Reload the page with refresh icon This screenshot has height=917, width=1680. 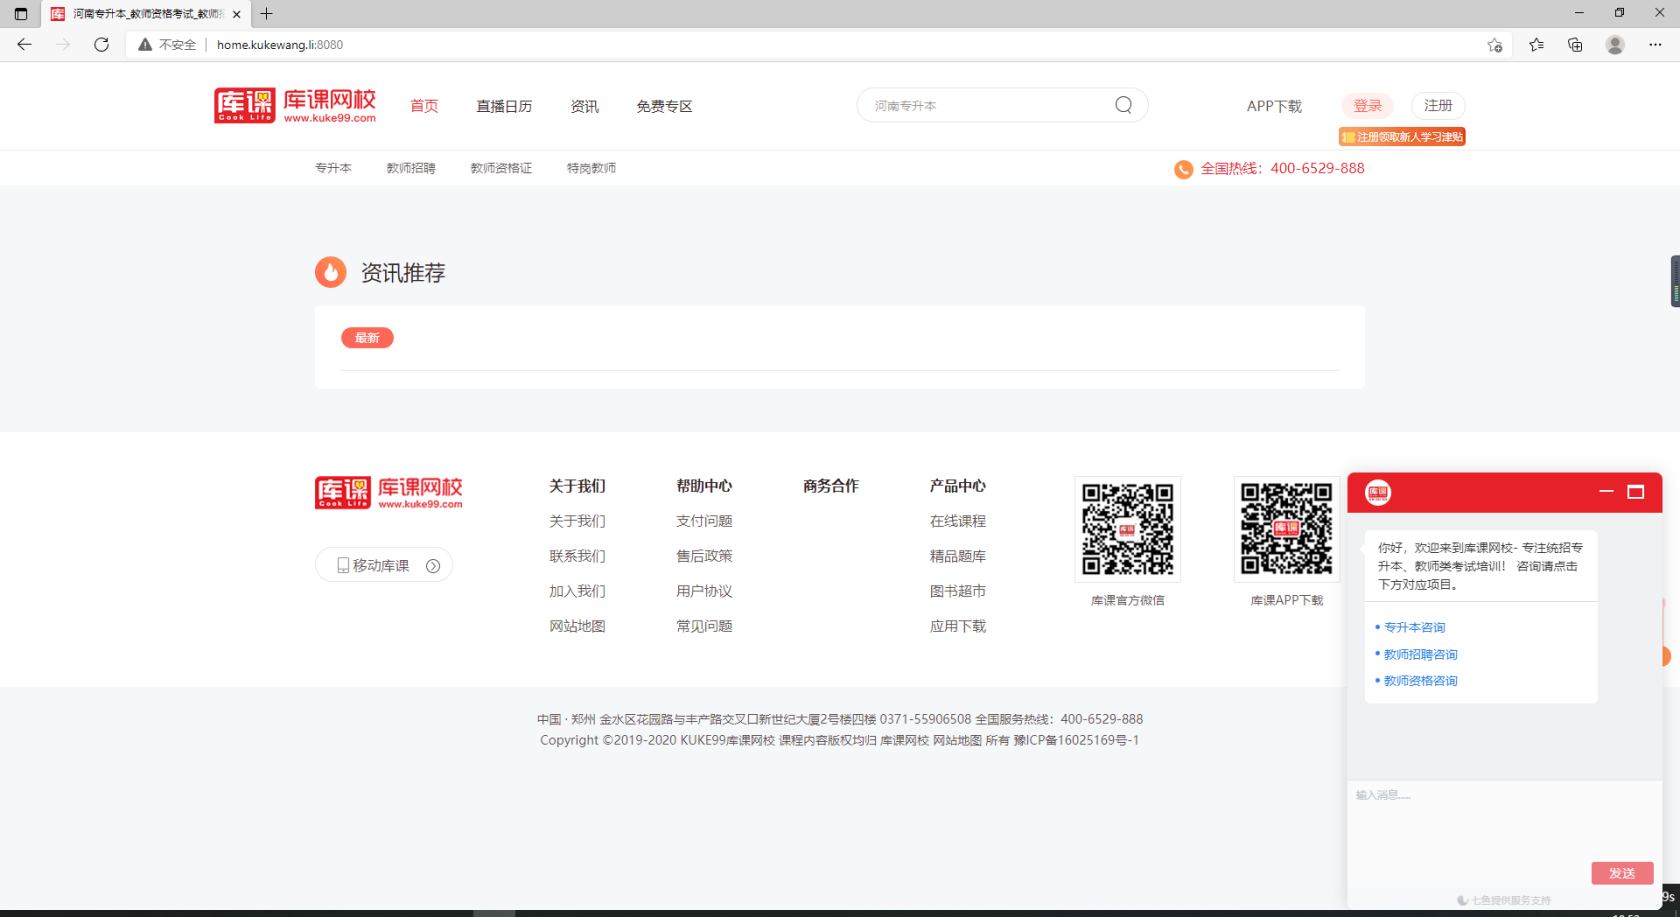101,44
